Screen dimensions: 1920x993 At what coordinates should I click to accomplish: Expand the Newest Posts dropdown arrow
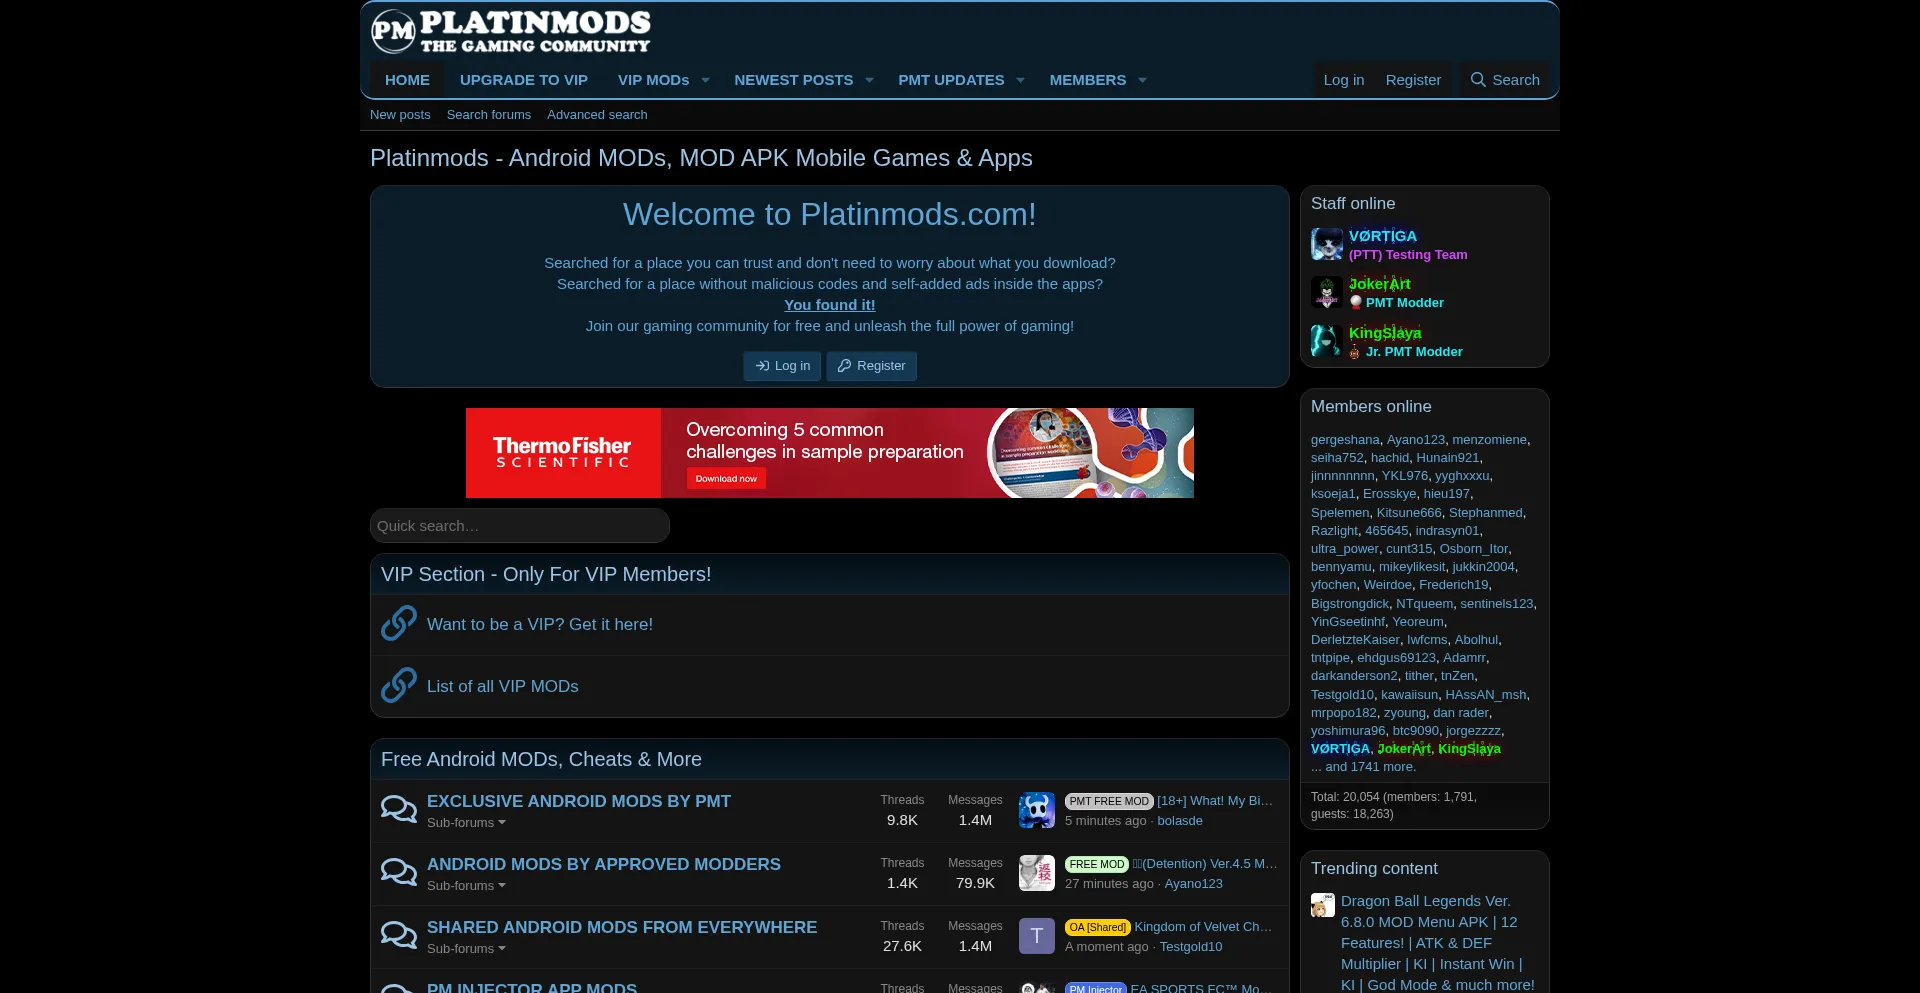pos(869,80)
